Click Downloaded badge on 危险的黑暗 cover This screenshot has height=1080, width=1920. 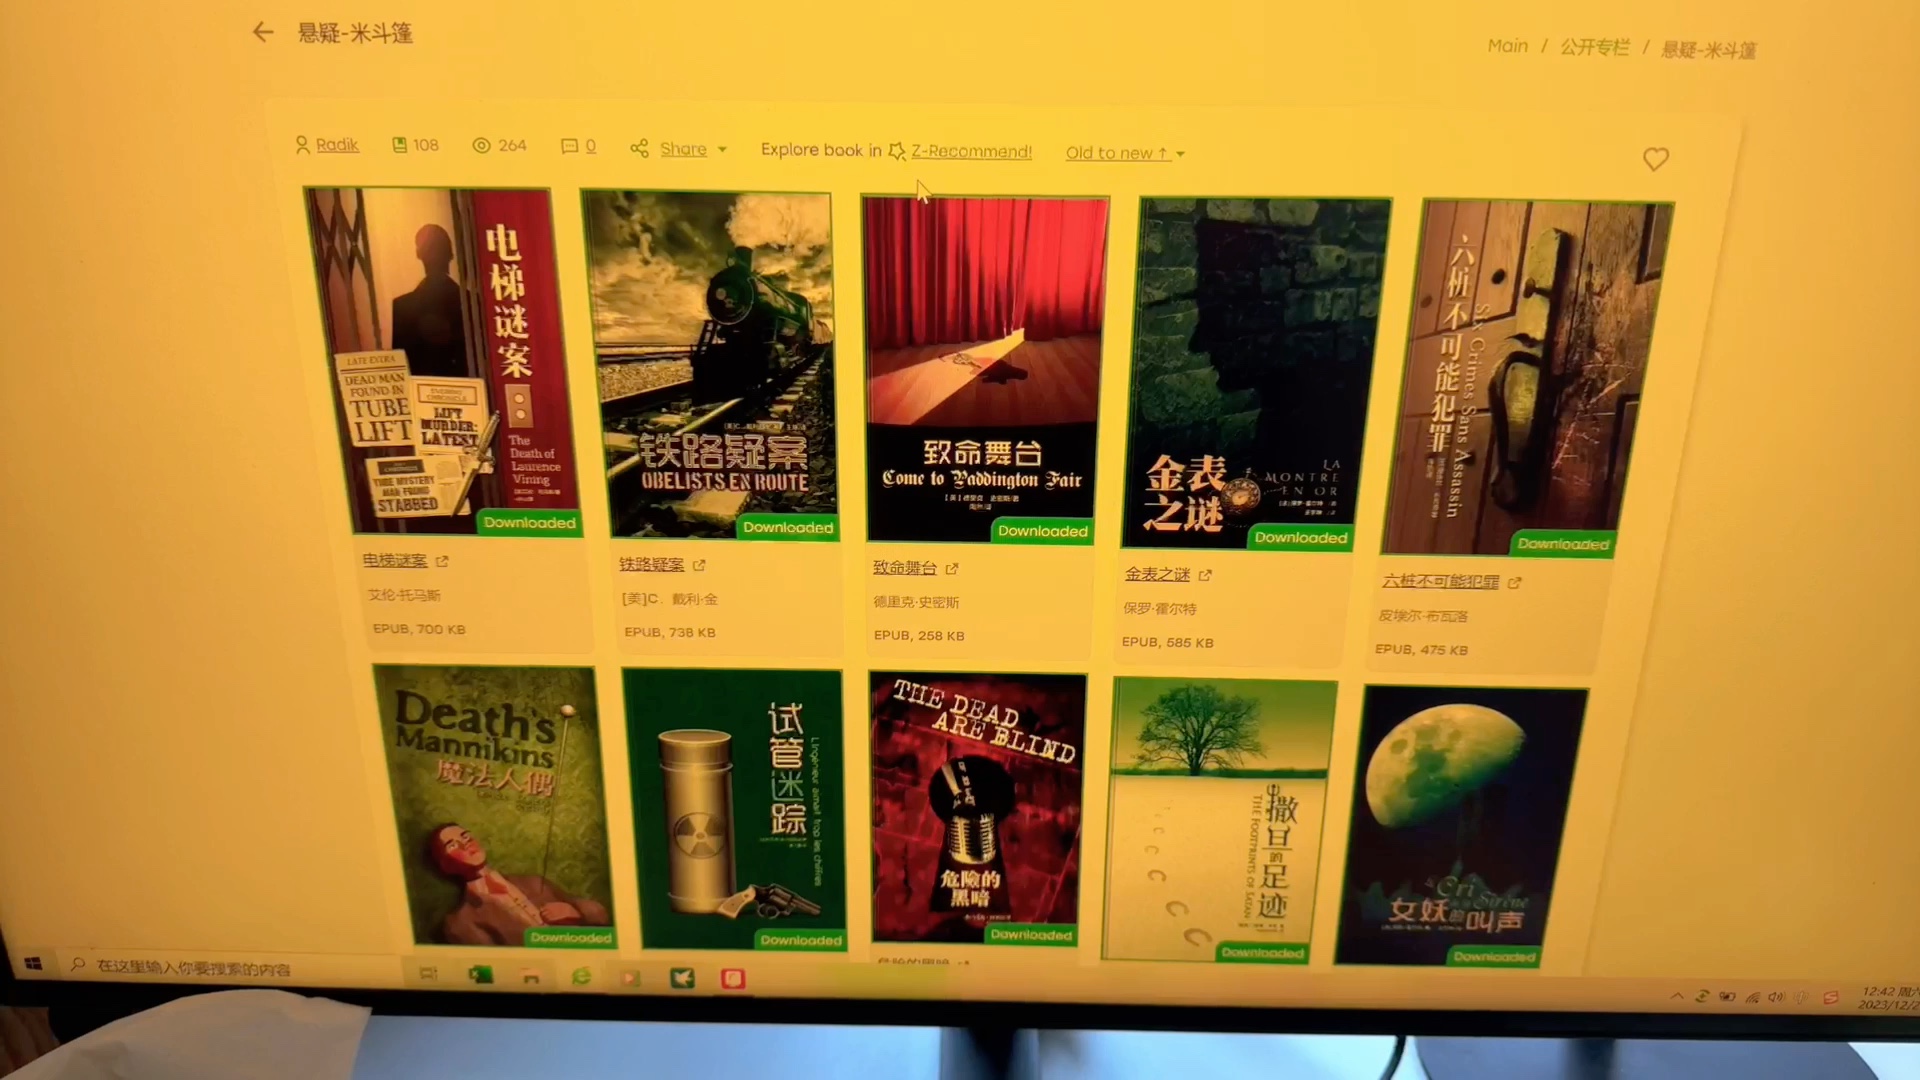[1031, 935]
